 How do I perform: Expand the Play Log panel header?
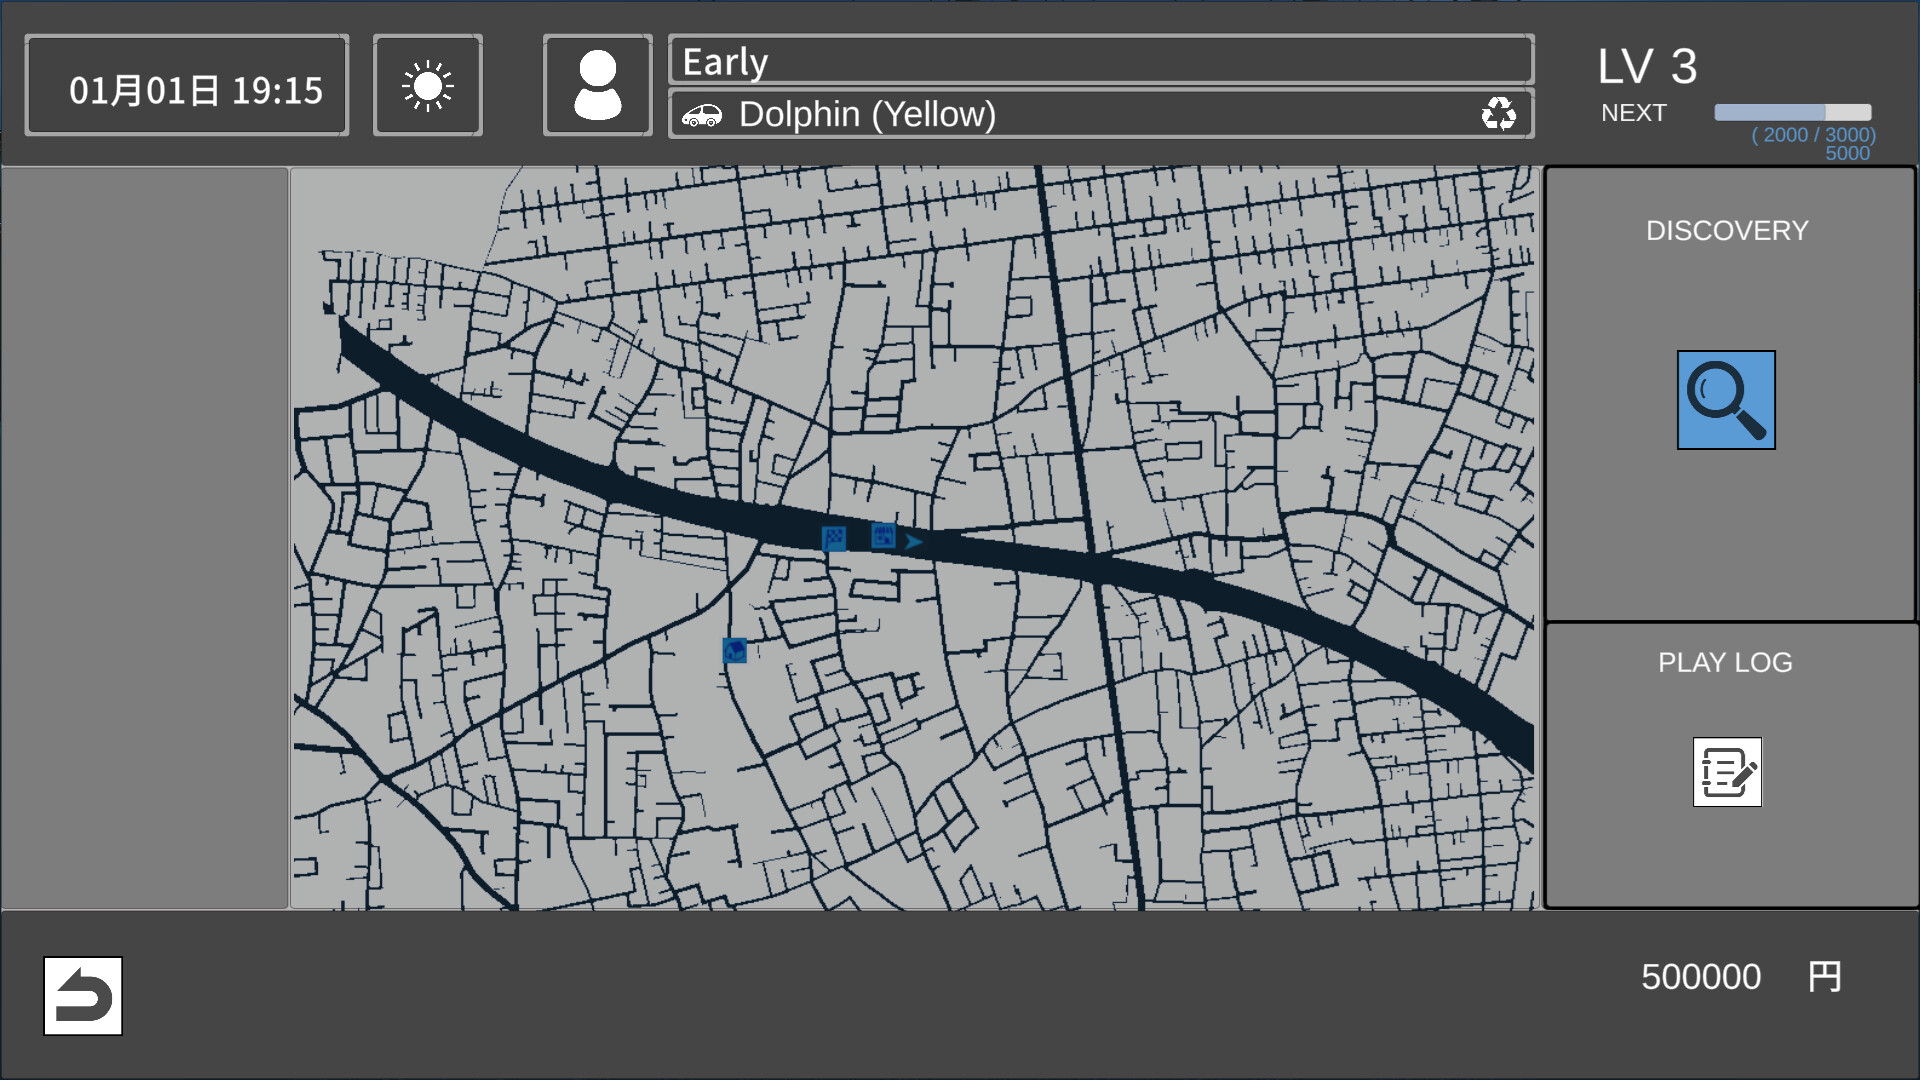pos(1726,662)
